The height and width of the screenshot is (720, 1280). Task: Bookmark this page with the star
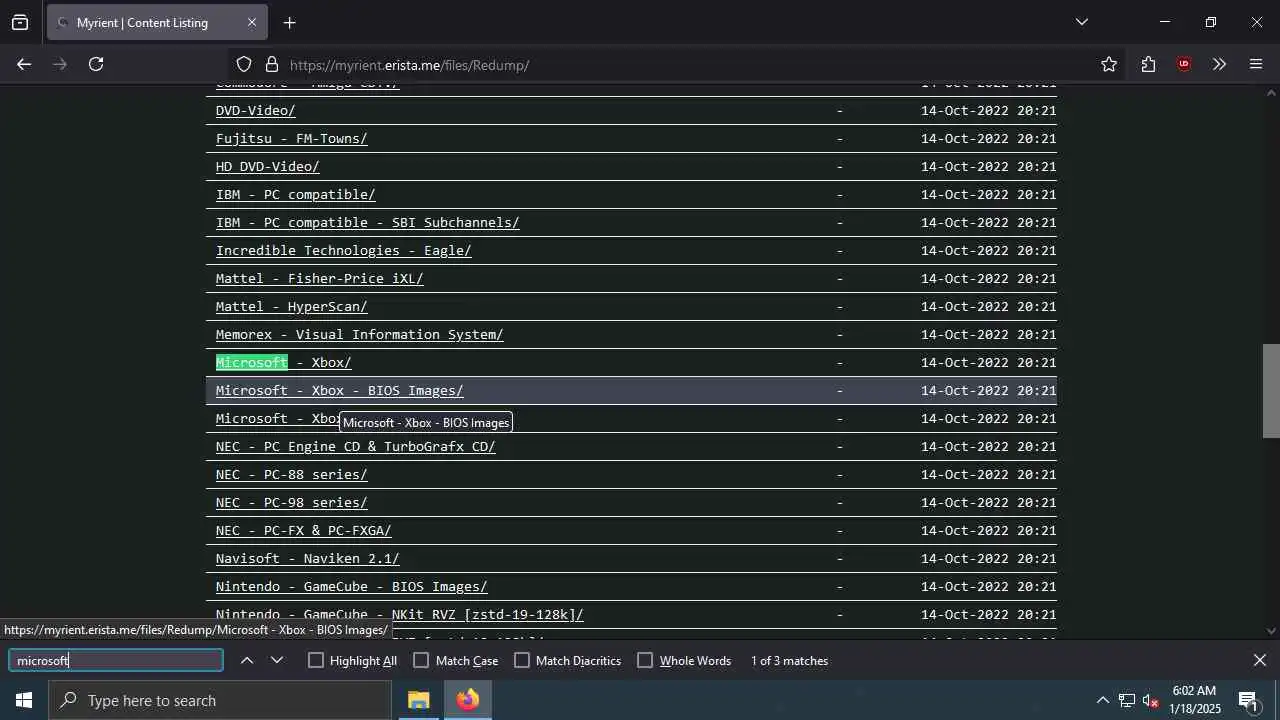[1109, 64]
